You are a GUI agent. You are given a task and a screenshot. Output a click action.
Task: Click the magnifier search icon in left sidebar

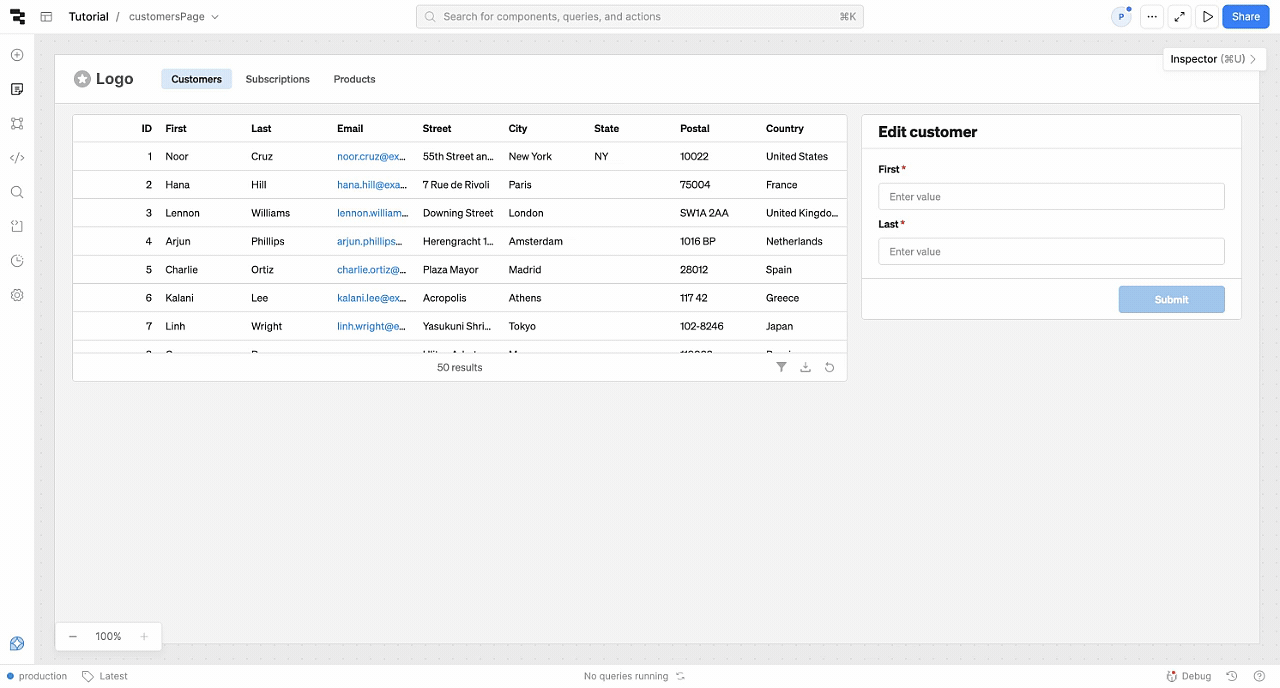click(x=17, y=192)
